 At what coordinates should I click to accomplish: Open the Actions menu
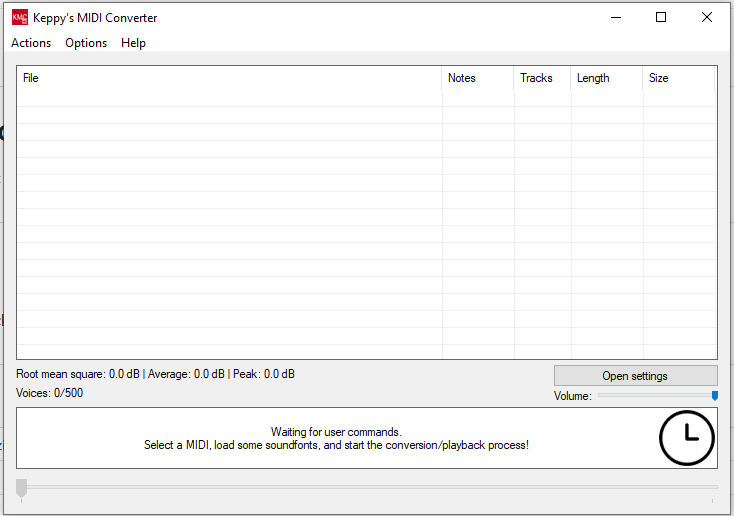(31, 43)
